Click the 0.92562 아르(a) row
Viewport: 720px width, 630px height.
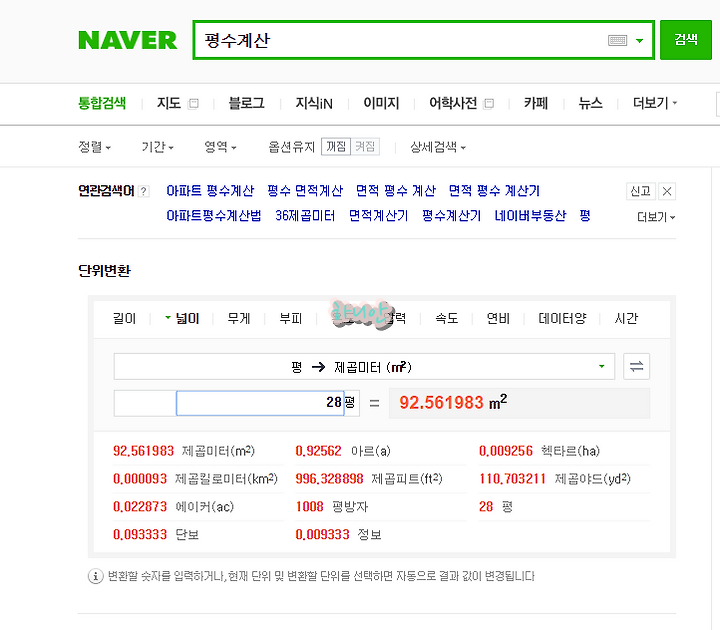pyautogui.click(x=343, y=451)
